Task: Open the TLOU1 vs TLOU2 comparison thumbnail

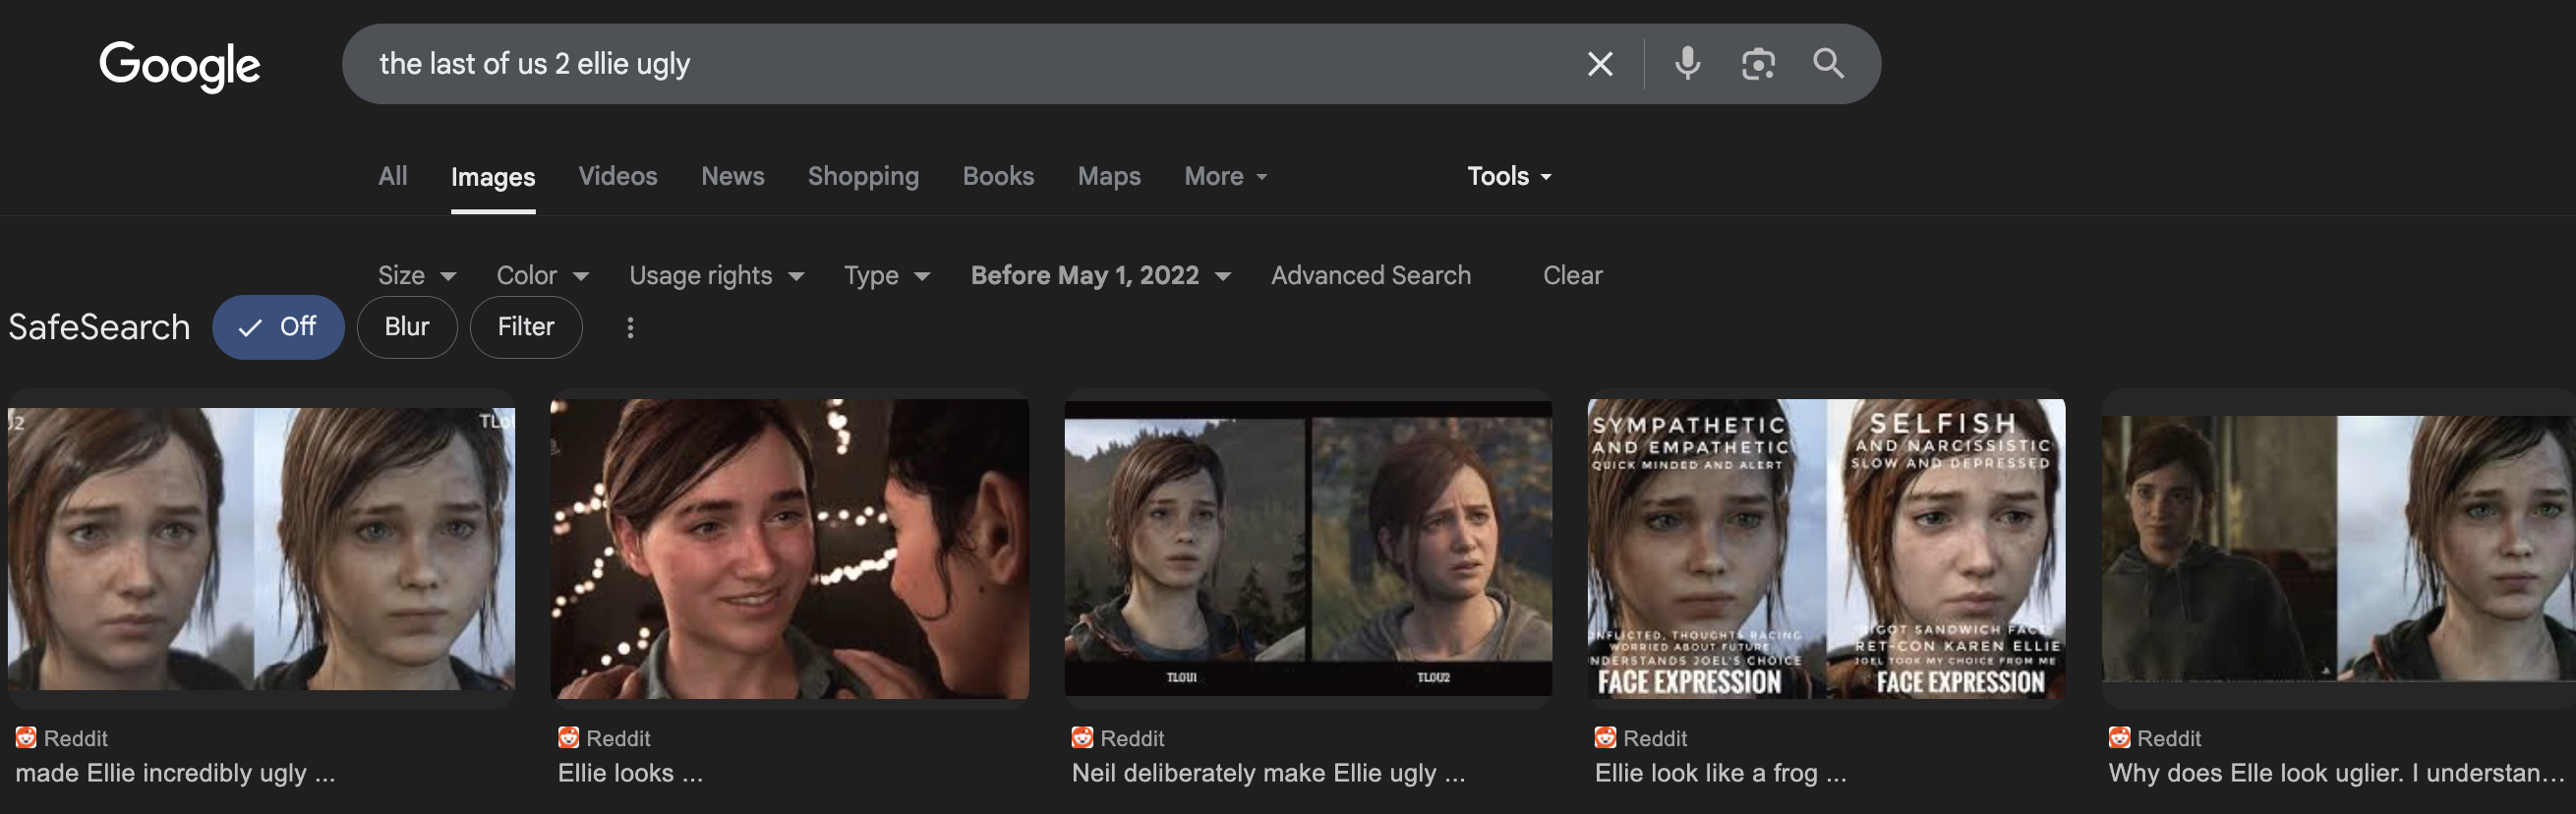Action: pyautogui.click(x=1308, y=548)
